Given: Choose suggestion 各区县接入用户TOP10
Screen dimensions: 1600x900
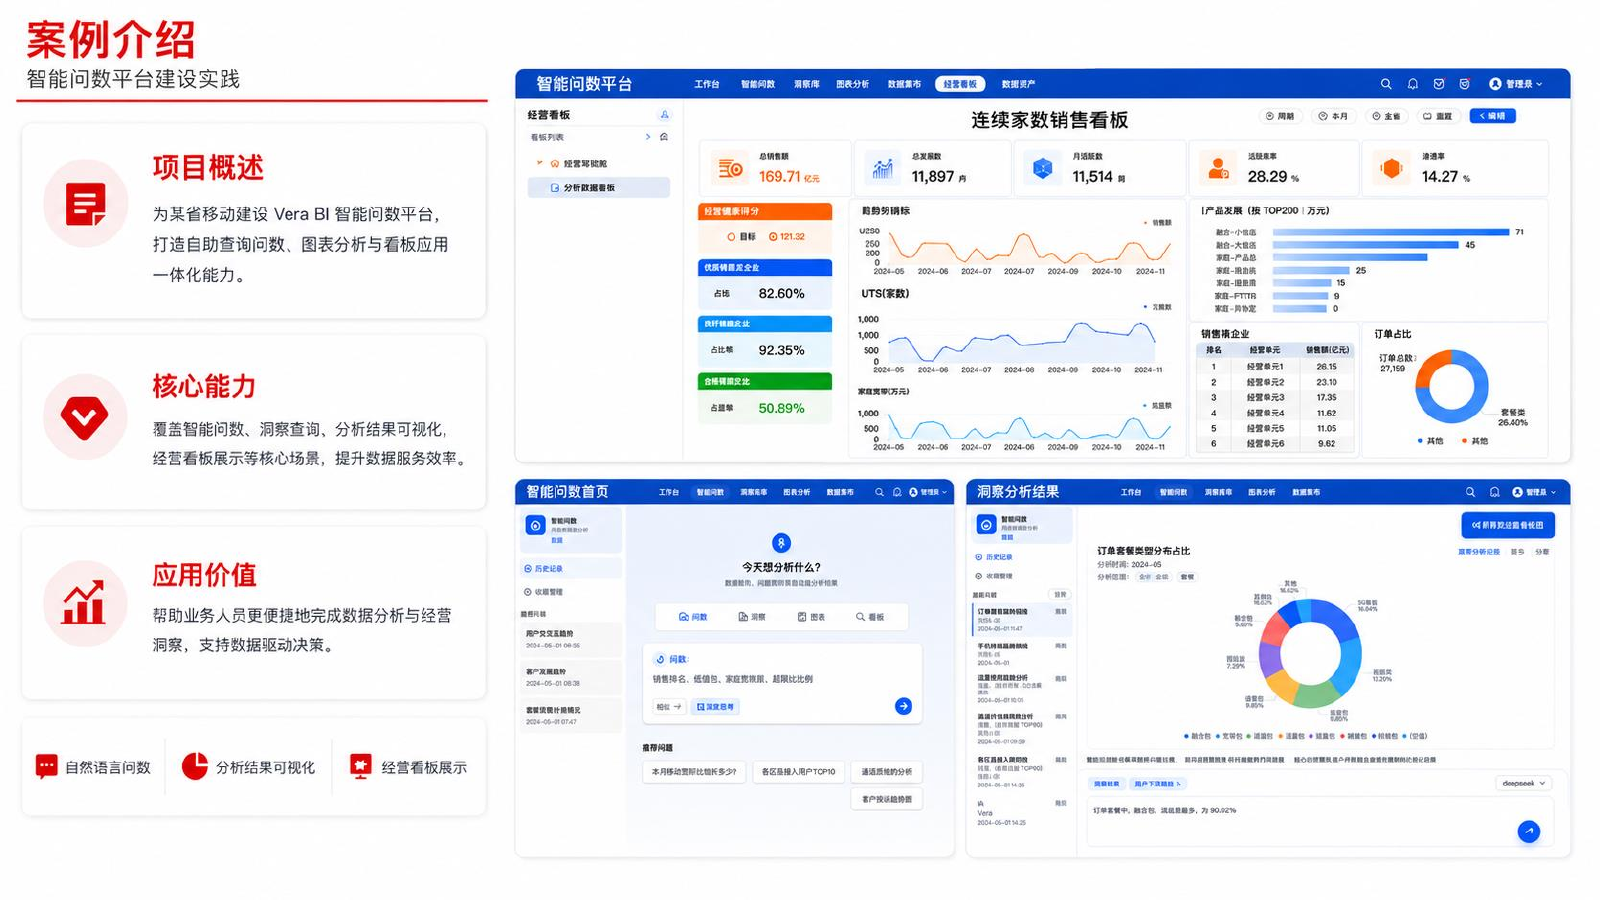Looking at the screenshot, I should [x=798, y=772].
